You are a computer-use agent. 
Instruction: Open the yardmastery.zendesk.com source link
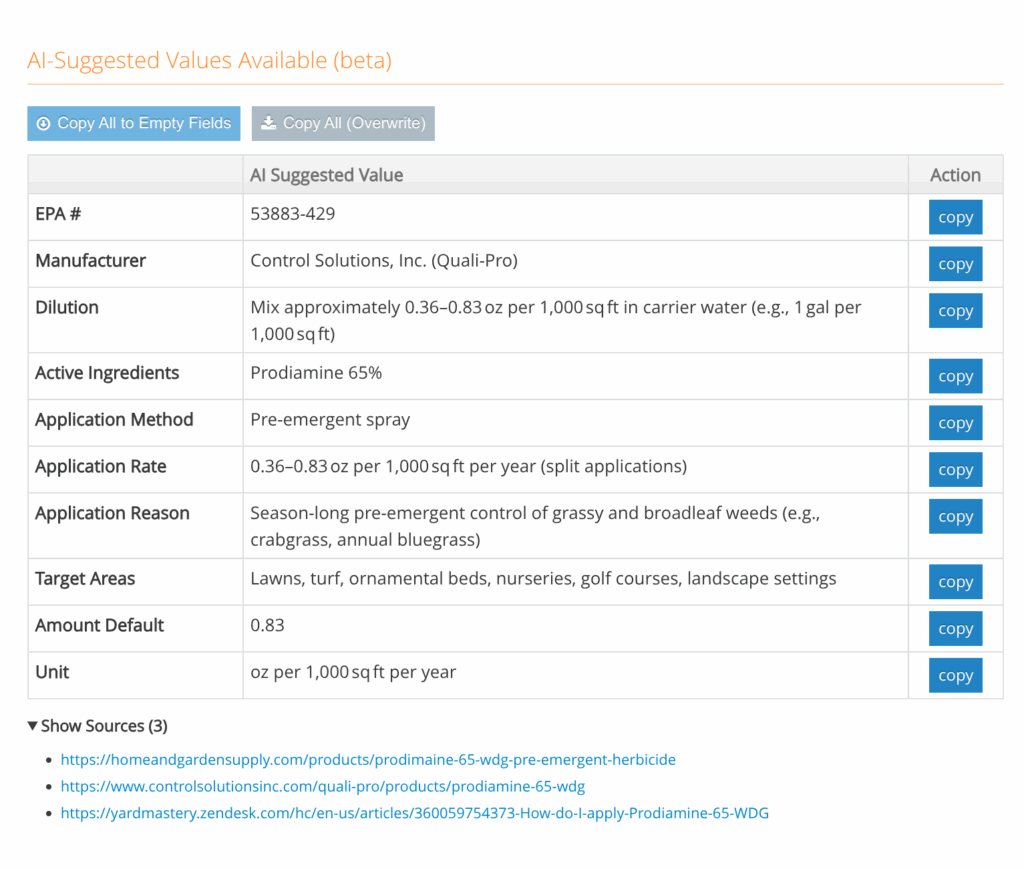[x=414, y=813]
